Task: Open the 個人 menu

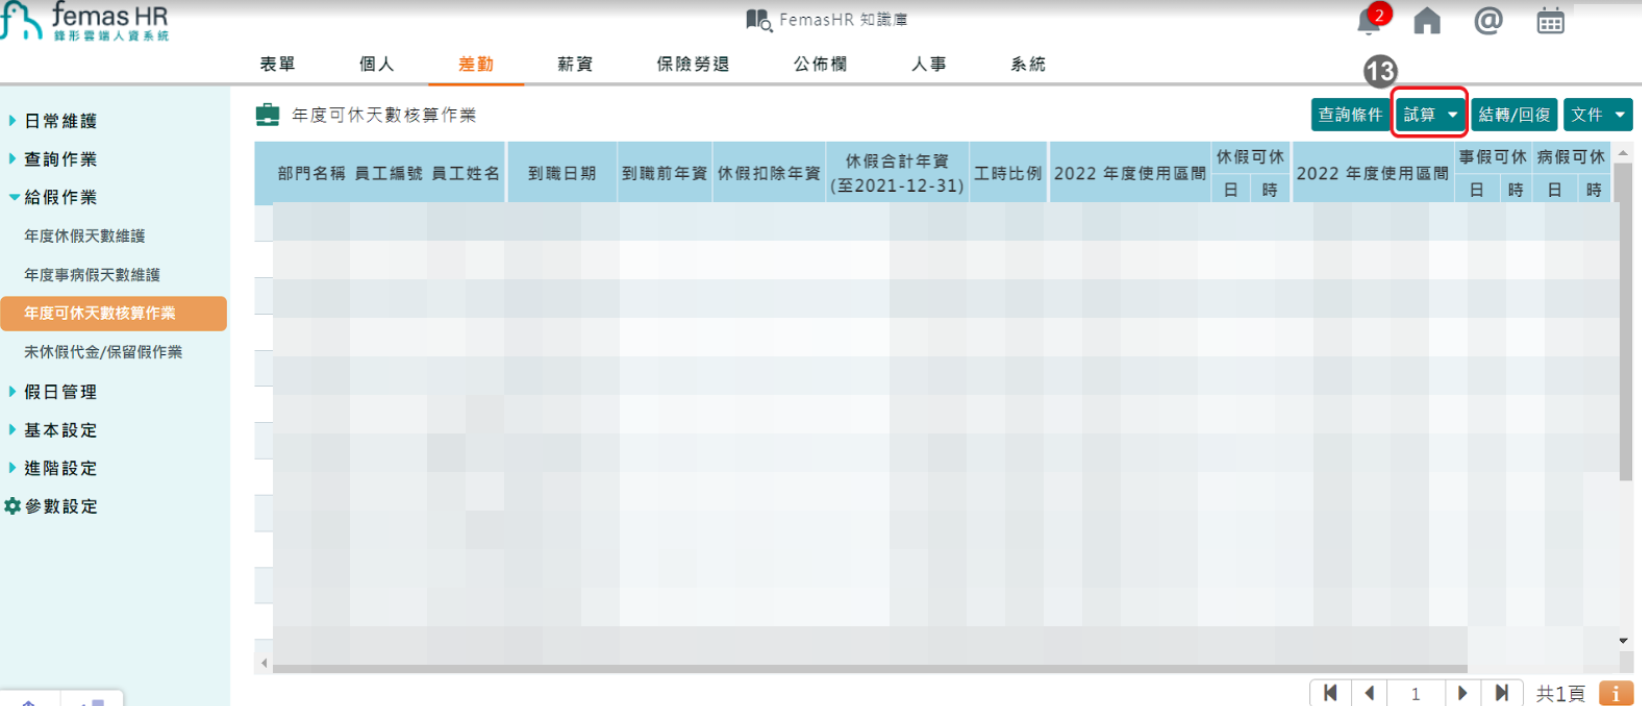Action: (376, 64)
